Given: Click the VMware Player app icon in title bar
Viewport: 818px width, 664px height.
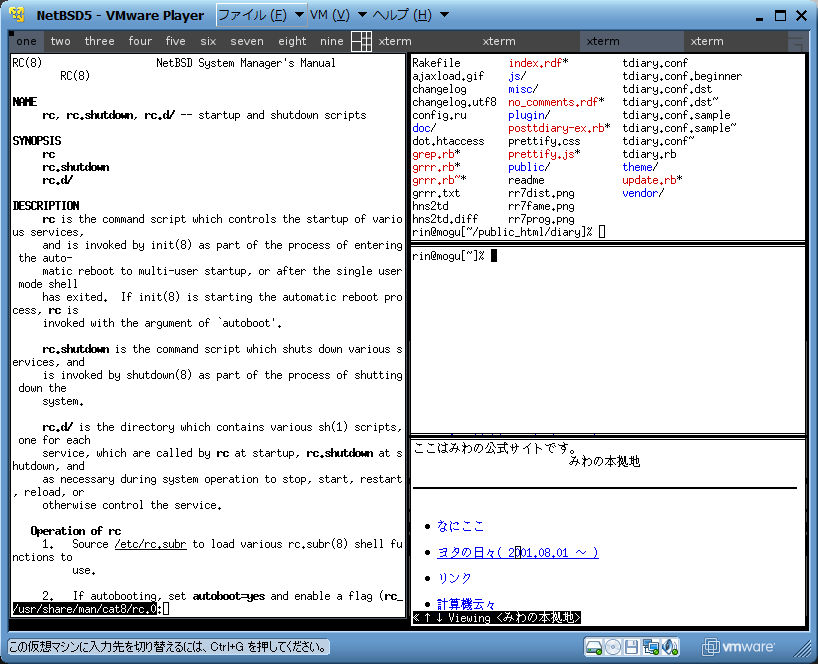Looking at the screenshot, I should click(x=17, y=15).
